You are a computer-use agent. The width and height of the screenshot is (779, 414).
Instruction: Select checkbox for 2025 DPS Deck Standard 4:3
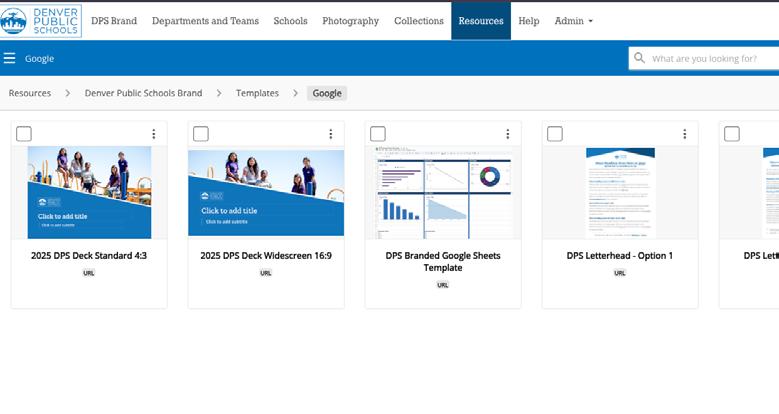[24, 134]
